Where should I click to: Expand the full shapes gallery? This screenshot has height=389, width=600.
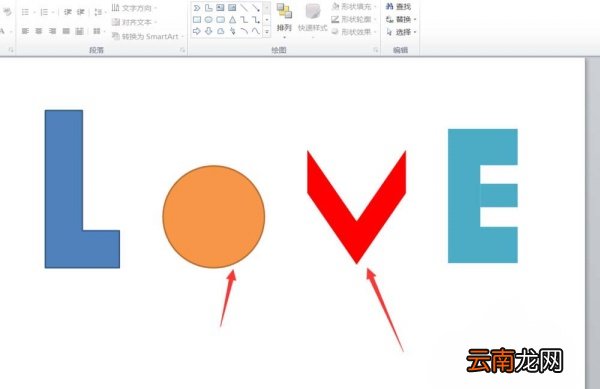(x=267, y=32)
